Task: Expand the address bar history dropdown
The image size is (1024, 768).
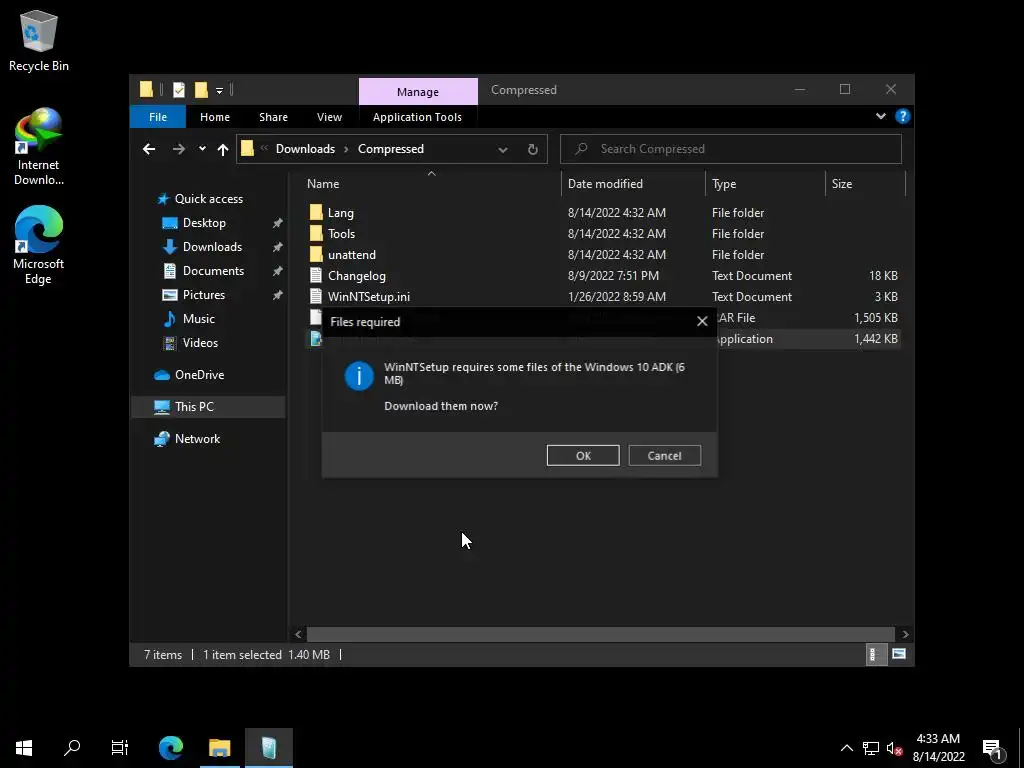Action: [502, 150]
